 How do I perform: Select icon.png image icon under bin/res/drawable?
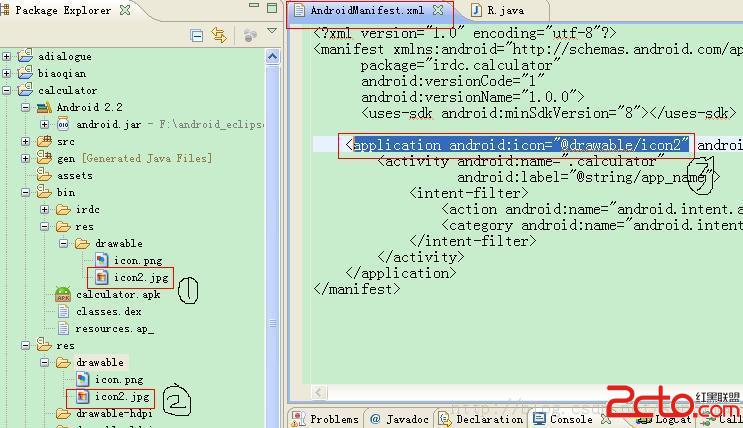101,260
